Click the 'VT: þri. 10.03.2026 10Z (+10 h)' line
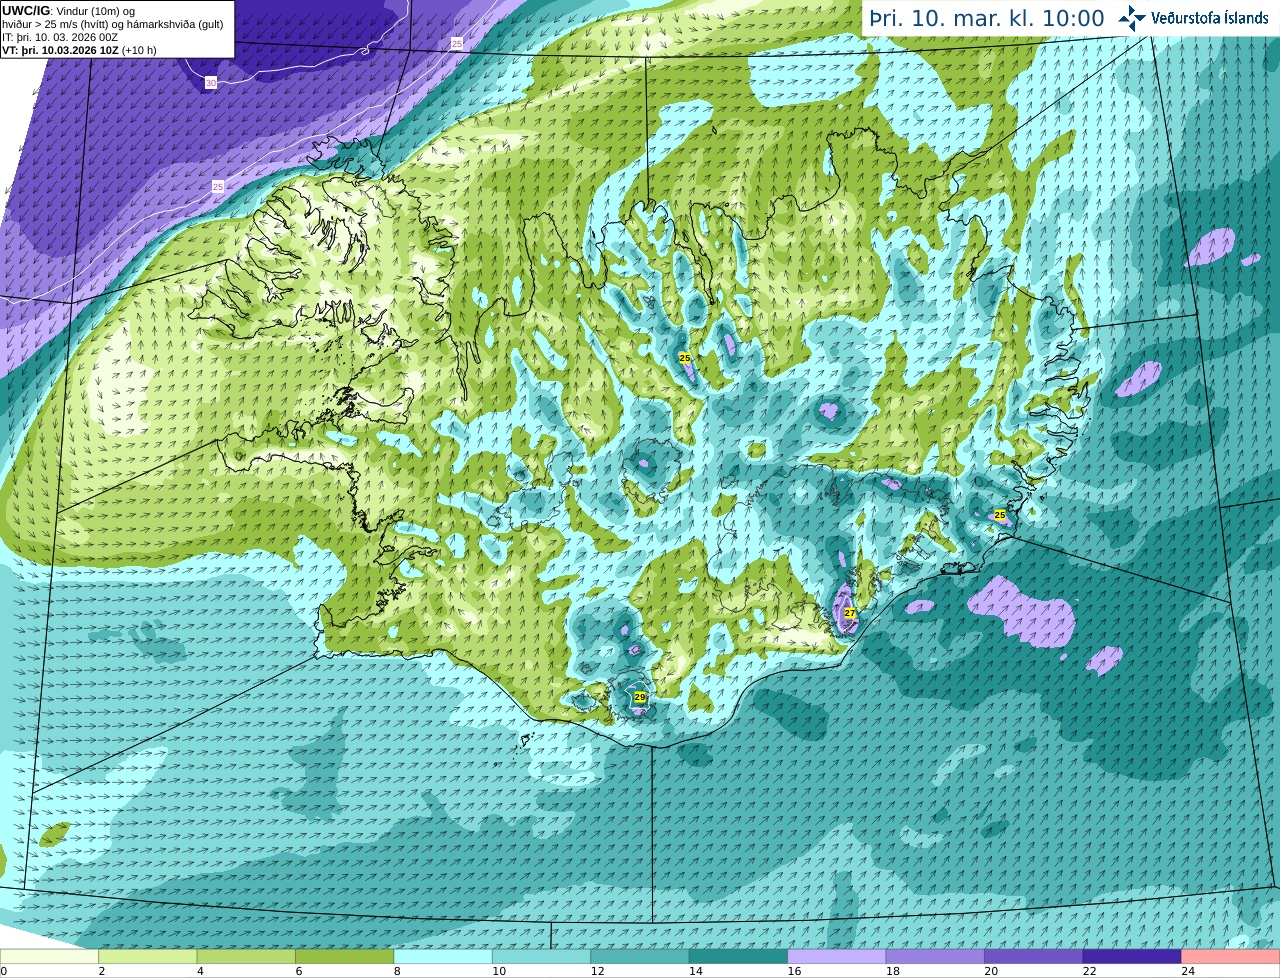This screenshot has height=978, width=1280. click(x=79, y=50)
